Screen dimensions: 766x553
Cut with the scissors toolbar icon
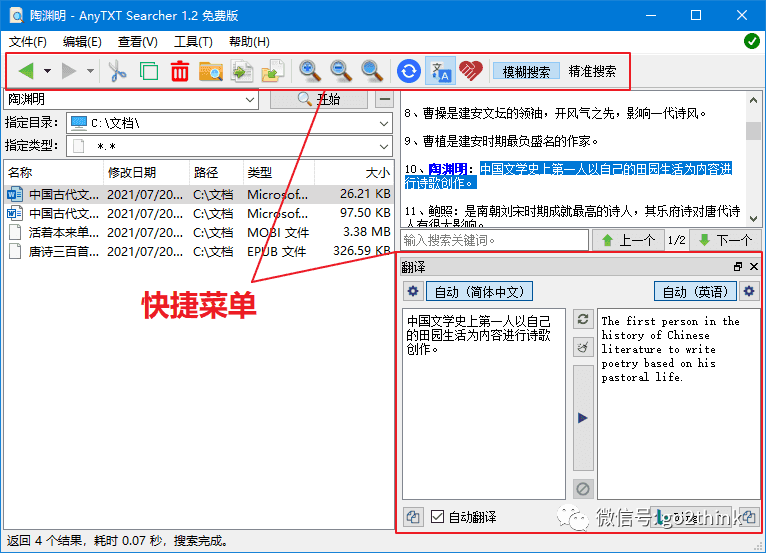tap(117, 71)
